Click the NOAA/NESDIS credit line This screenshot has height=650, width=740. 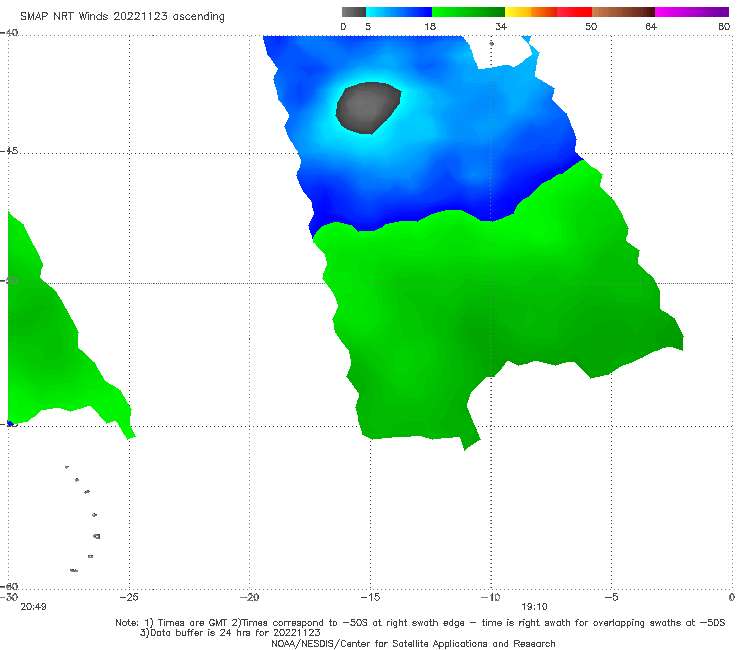413,644
